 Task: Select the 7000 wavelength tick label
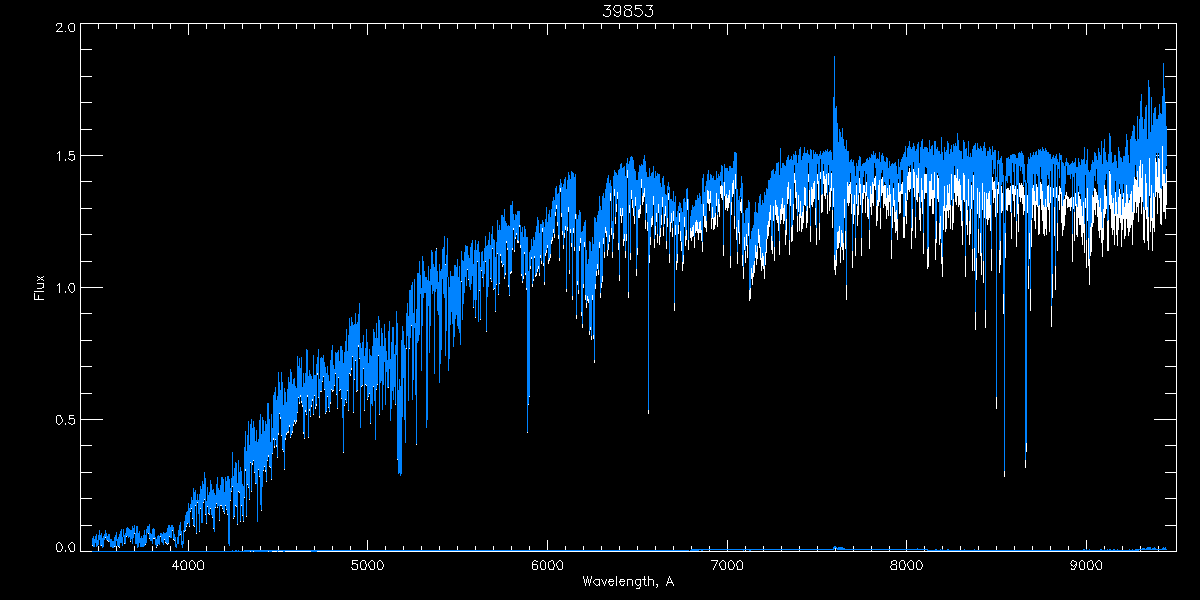[x=727, y=563]
